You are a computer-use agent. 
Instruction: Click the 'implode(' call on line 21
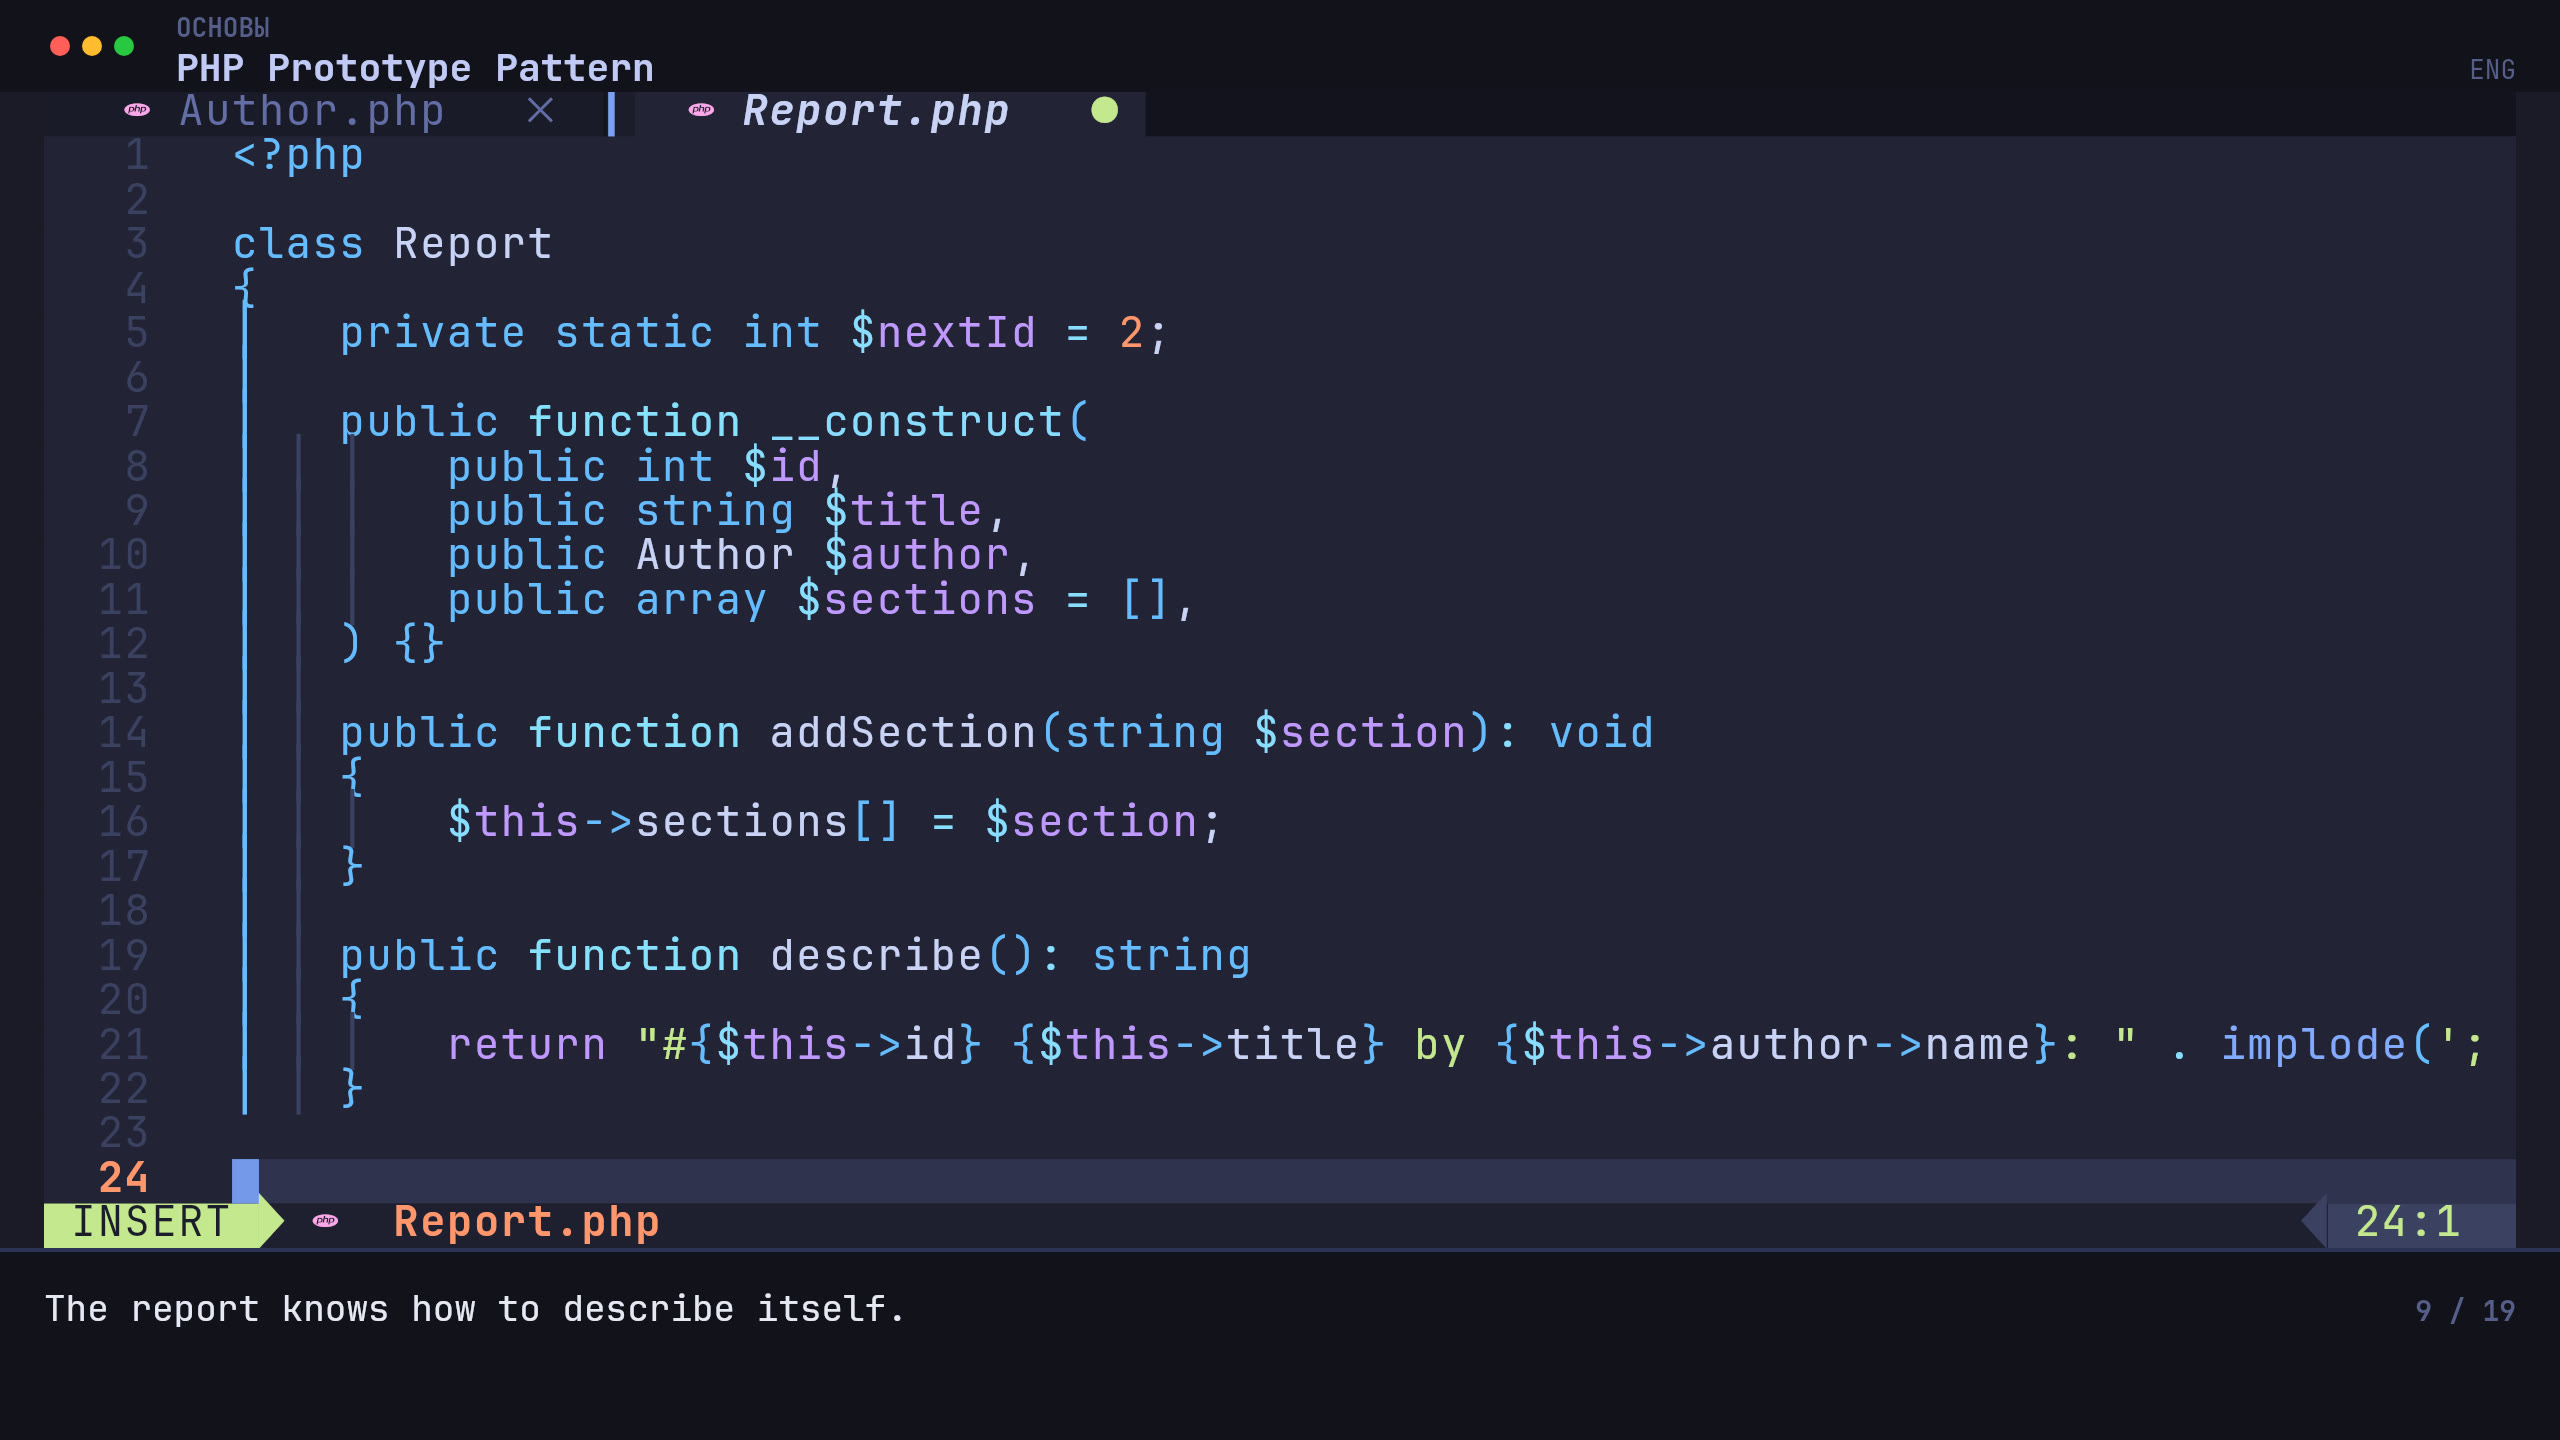pyautogui.click(x=2327, y=1045)
